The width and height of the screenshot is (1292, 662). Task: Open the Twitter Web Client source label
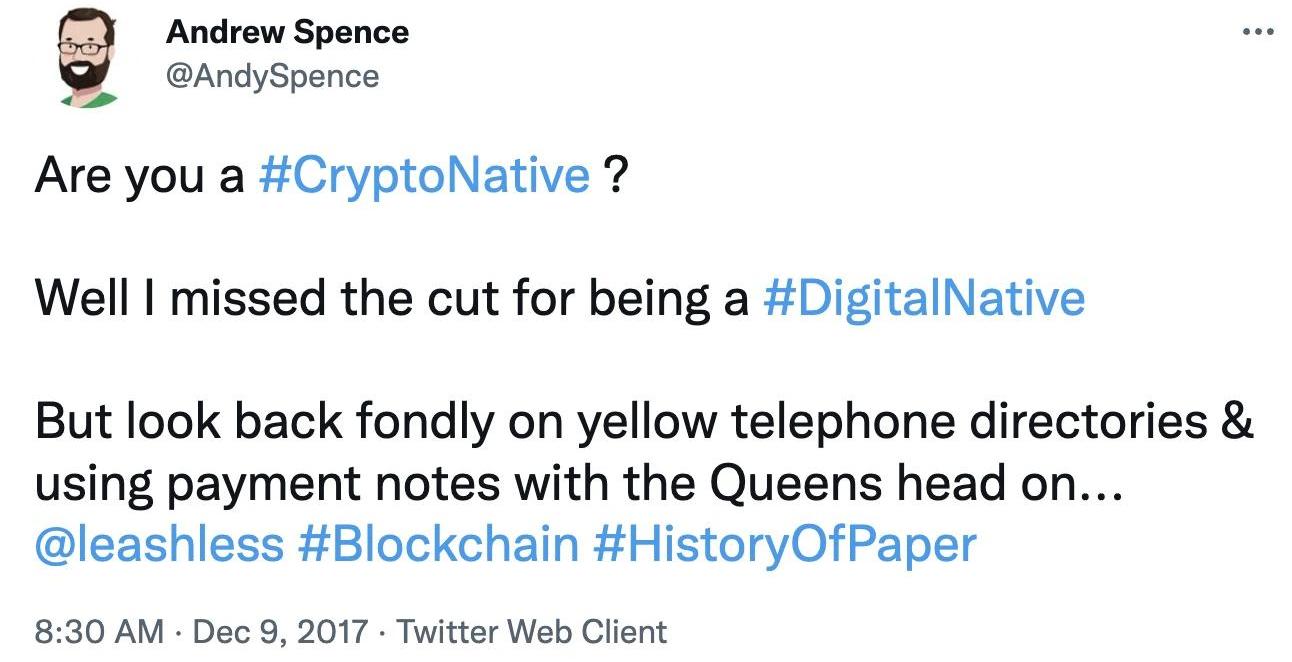pos(531,632)
